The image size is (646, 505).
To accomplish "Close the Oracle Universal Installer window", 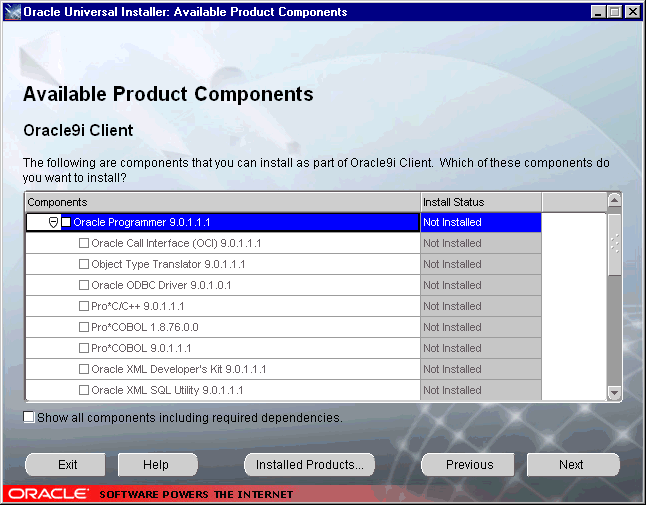I will (633, 12).
